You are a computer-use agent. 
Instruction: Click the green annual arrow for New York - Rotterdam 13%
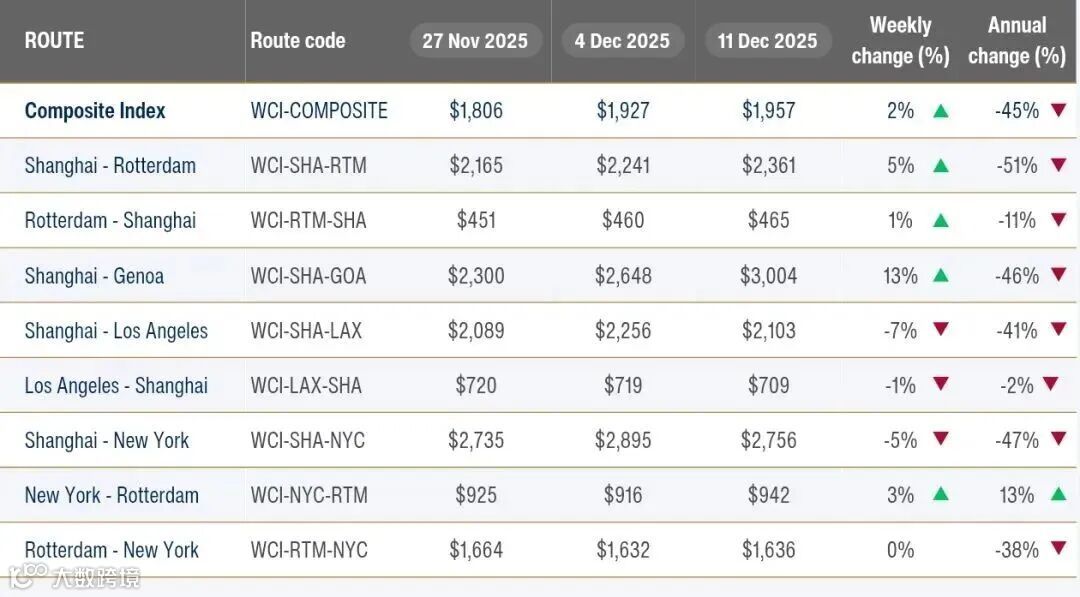click(x=1059, y=494)
